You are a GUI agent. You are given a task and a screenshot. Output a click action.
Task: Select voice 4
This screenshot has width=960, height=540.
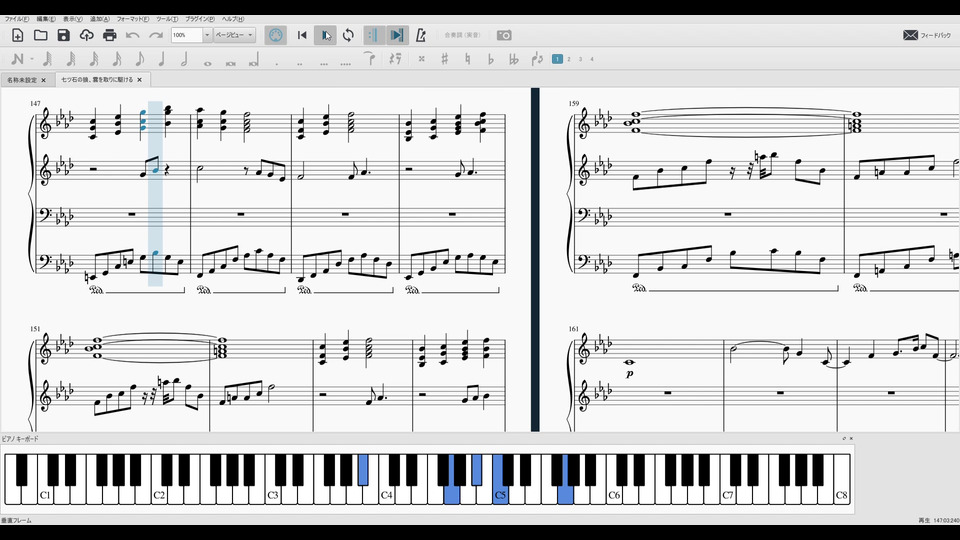pos(592,59)
